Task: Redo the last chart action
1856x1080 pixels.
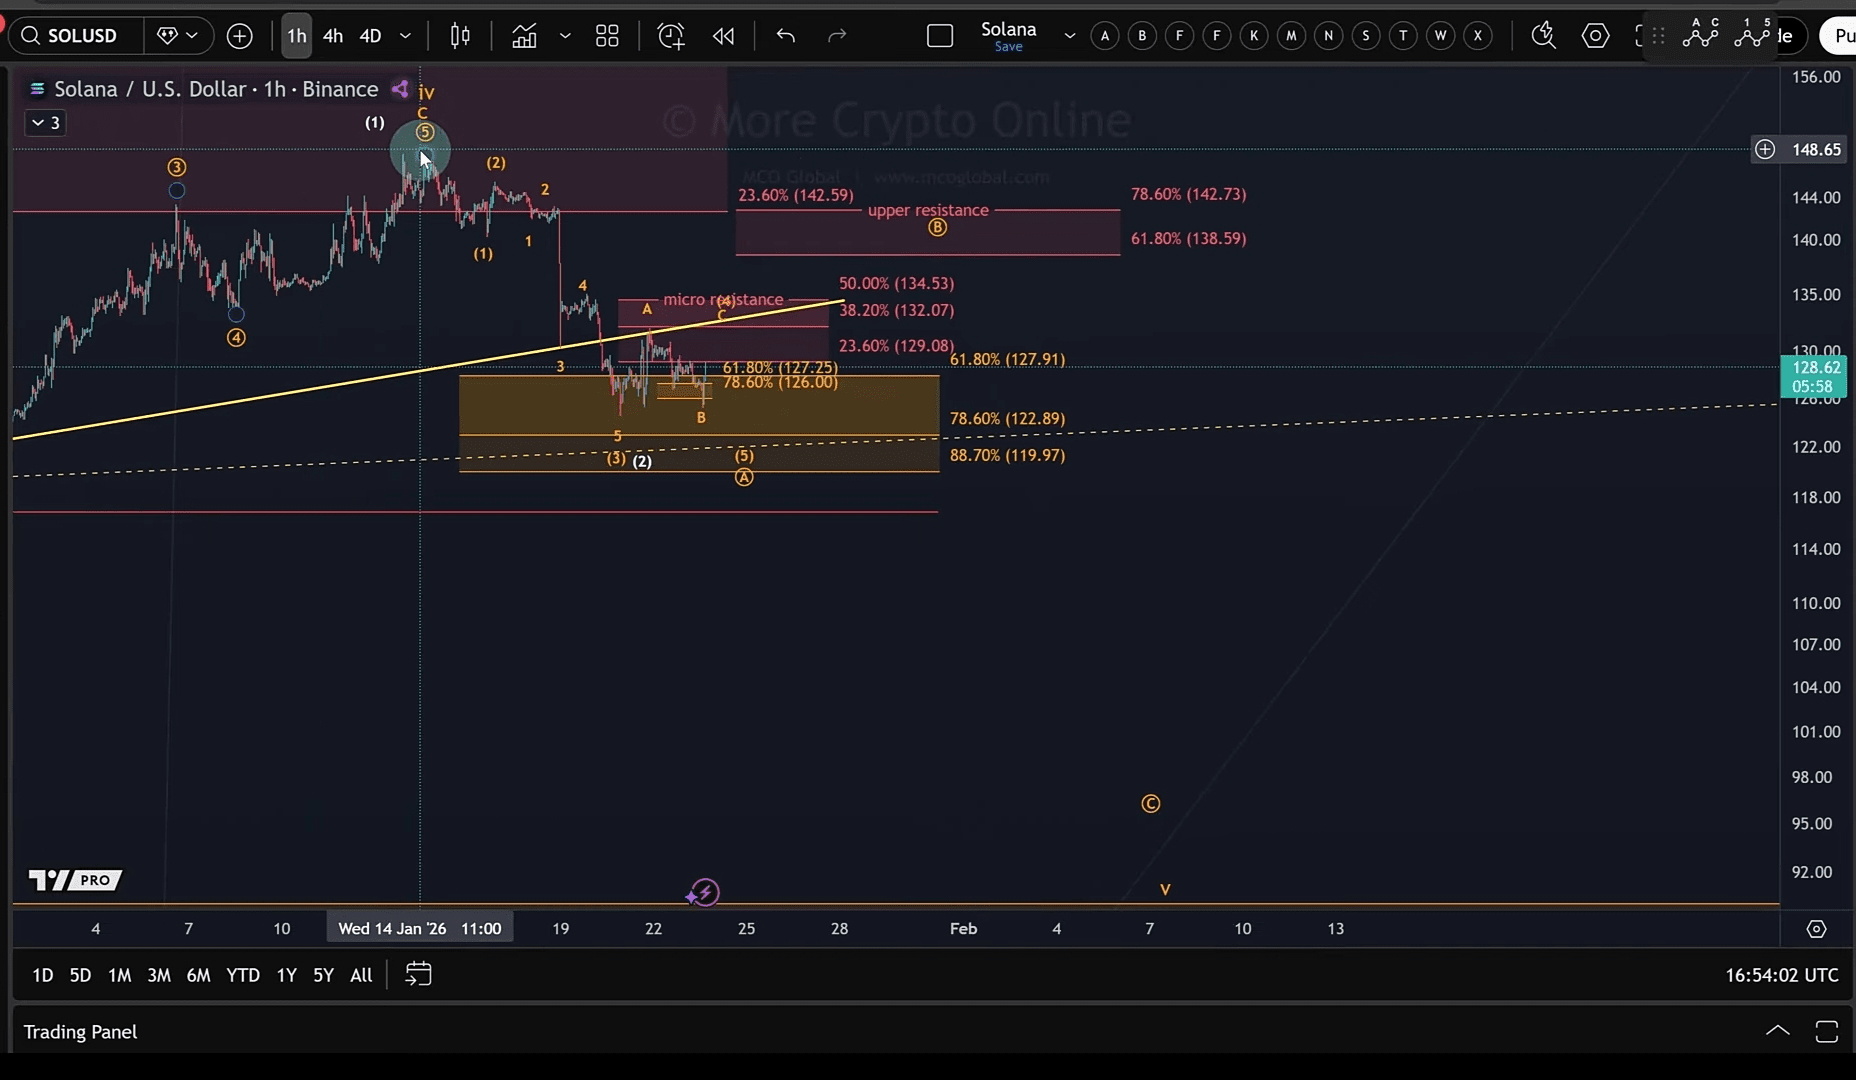Action: [x=837, y=36]
